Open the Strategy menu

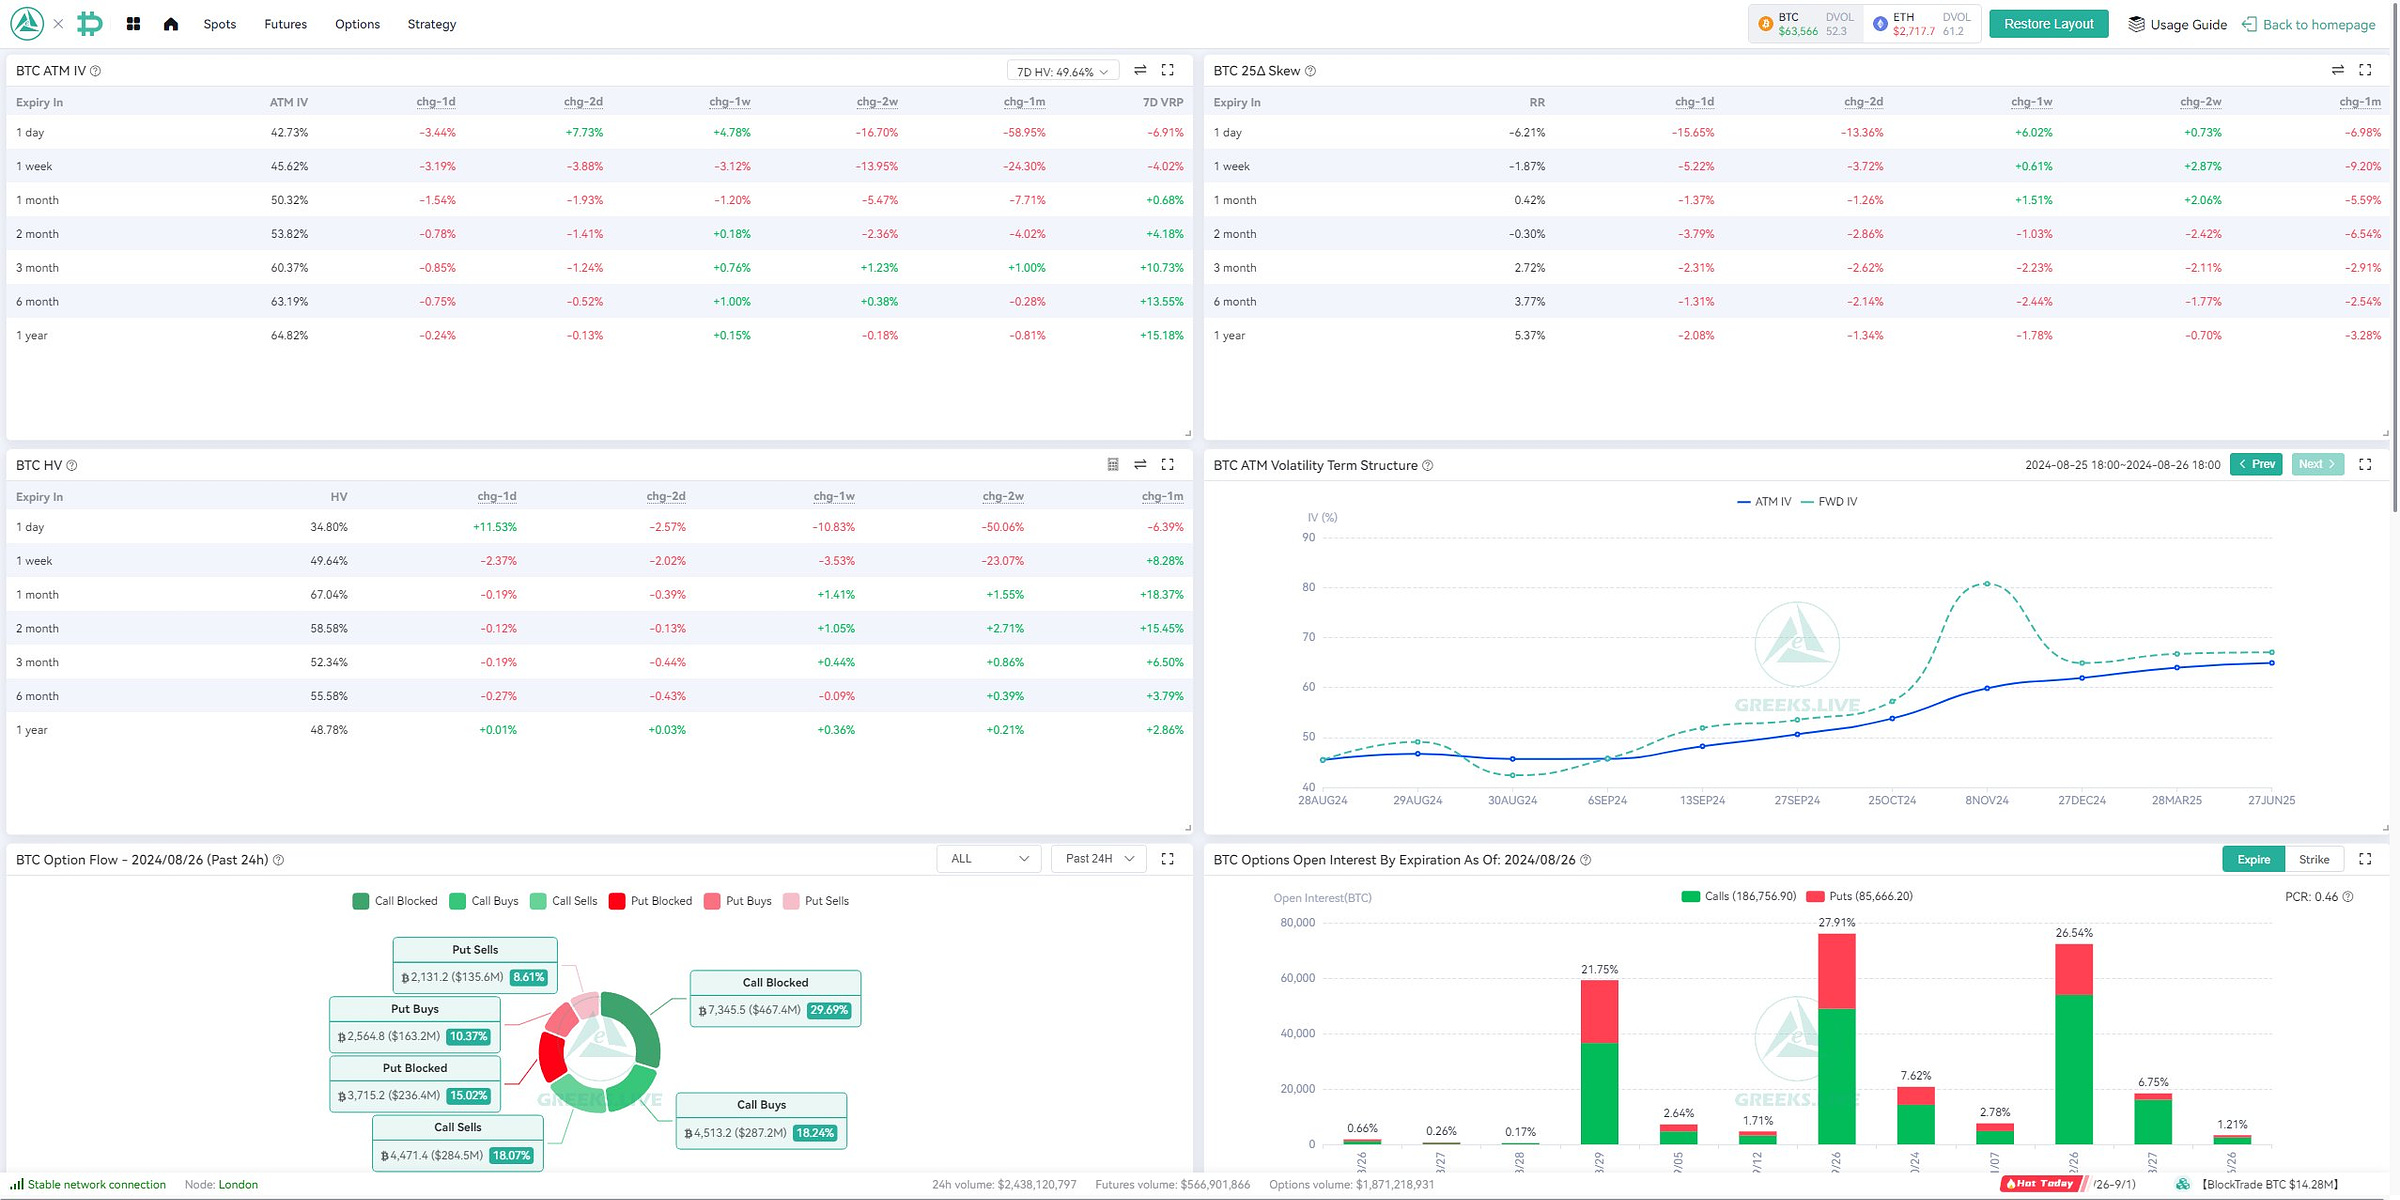pos(432,24)
